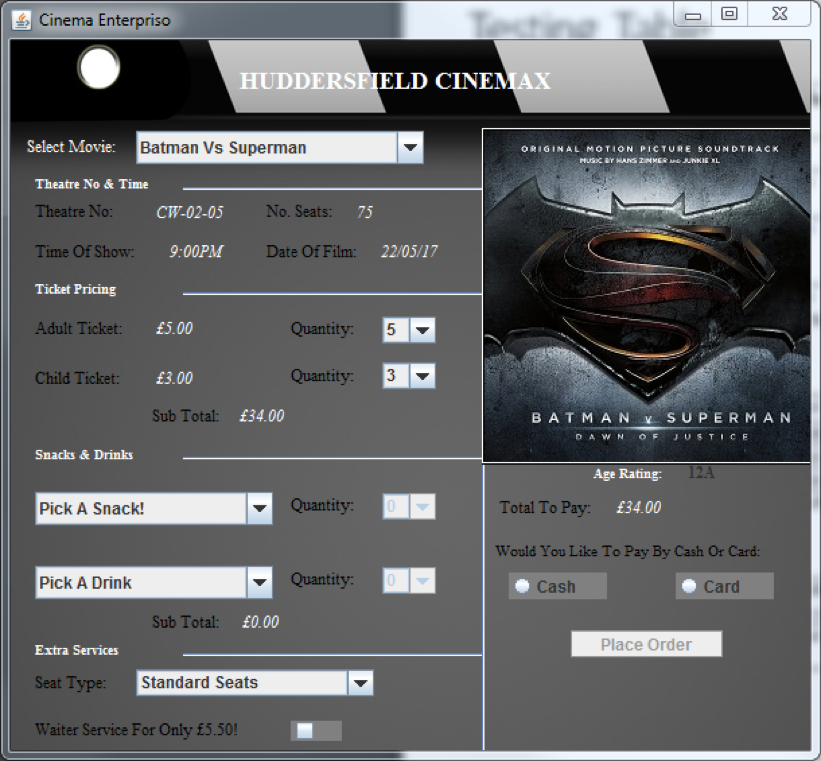Click the Child Ticket price £3.00
Viewport: 821px width, 761px height.
point(174,378)
